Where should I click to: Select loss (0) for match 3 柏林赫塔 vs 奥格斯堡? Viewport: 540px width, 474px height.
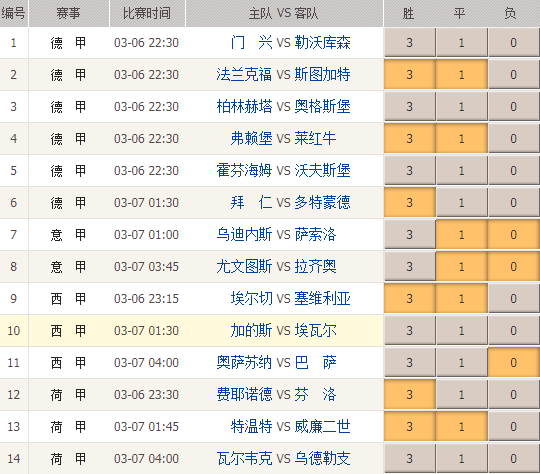point(514,106)
